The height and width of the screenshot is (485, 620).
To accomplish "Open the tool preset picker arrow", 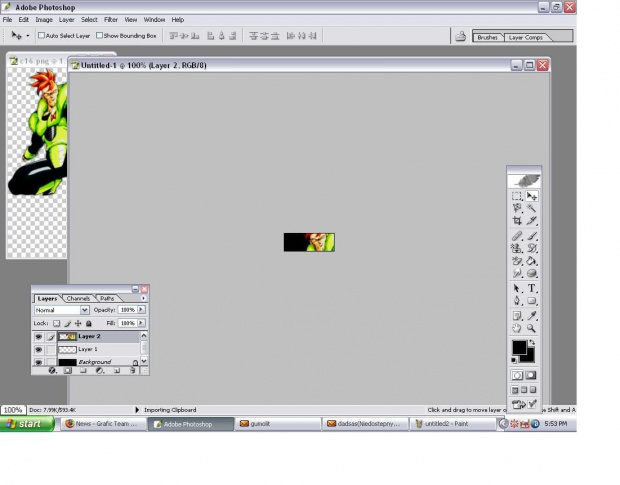I will point(28,36).
